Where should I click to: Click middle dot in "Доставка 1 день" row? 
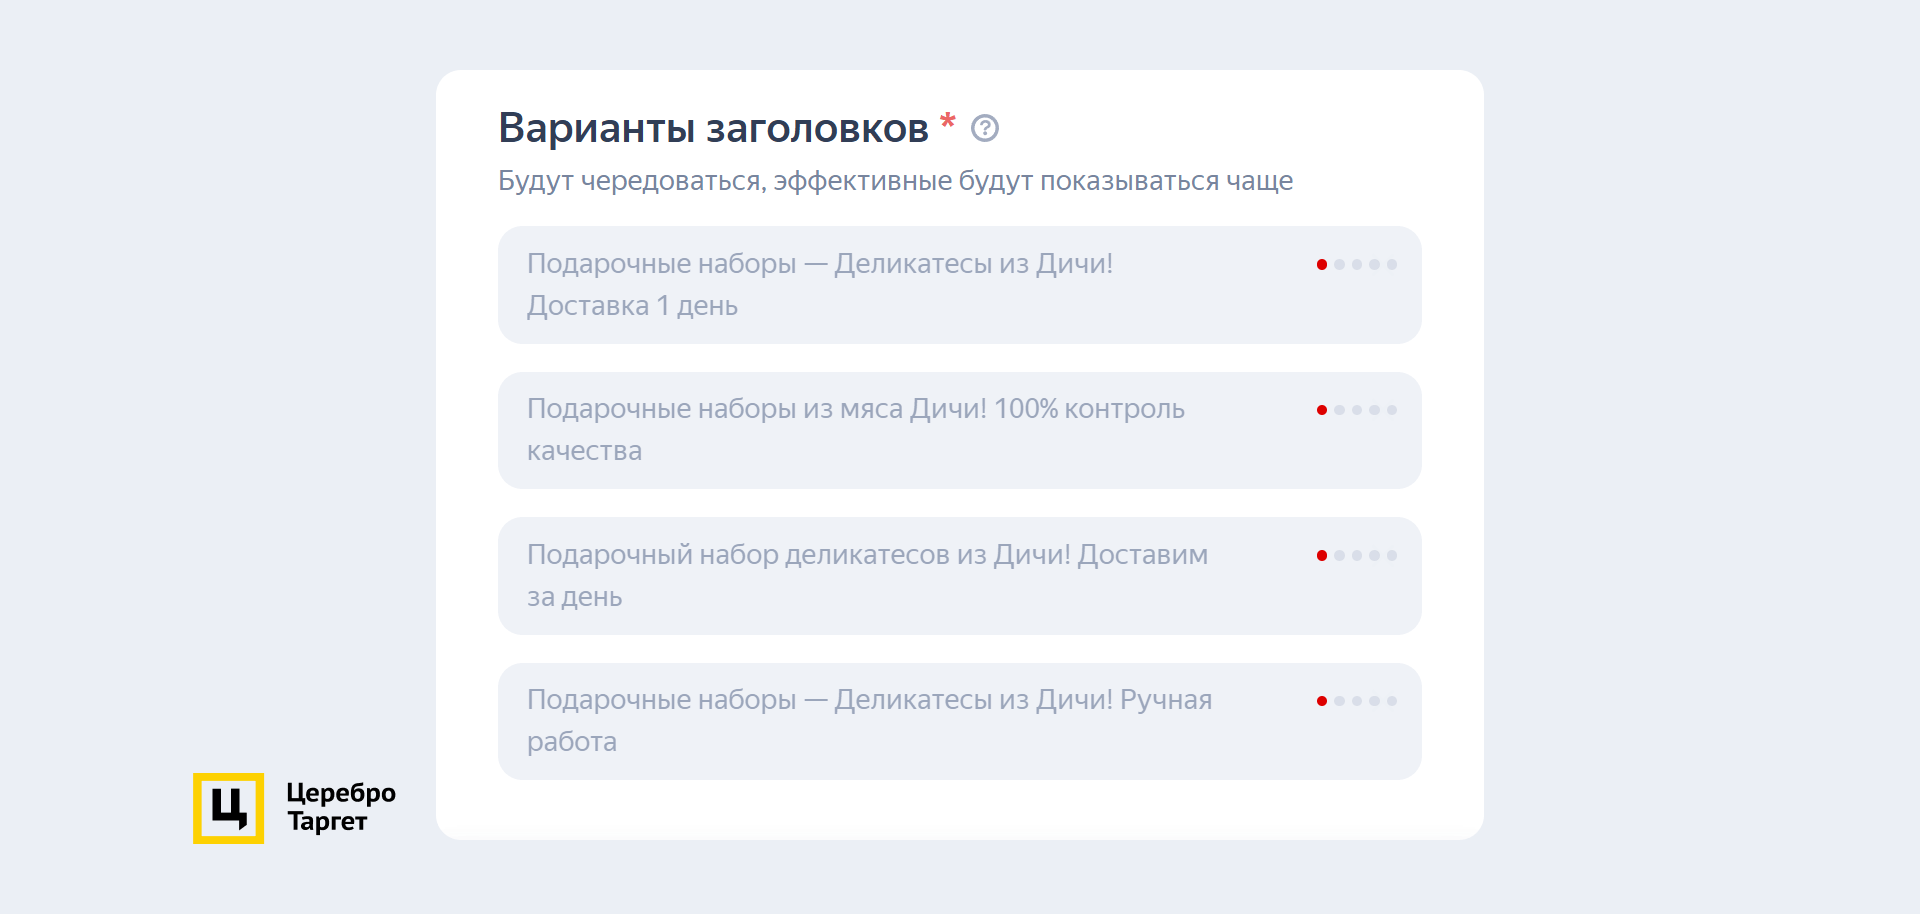[1357, 265]
